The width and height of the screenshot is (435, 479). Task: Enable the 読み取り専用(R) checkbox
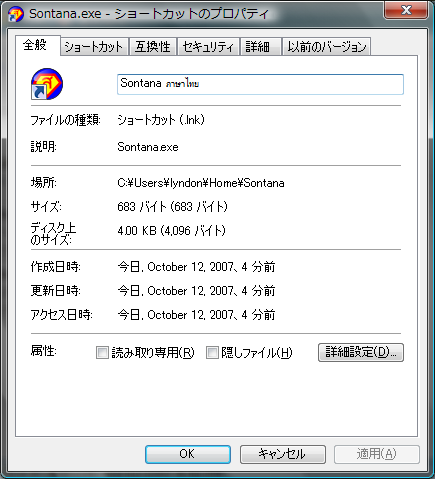click(102, 352)
